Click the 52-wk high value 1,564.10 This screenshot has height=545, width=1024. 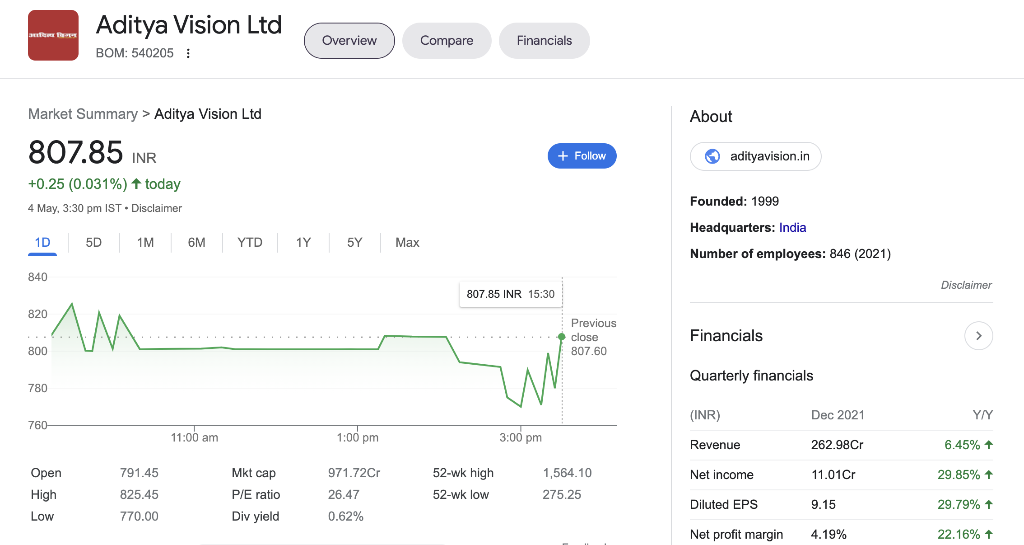click(567, 473)
